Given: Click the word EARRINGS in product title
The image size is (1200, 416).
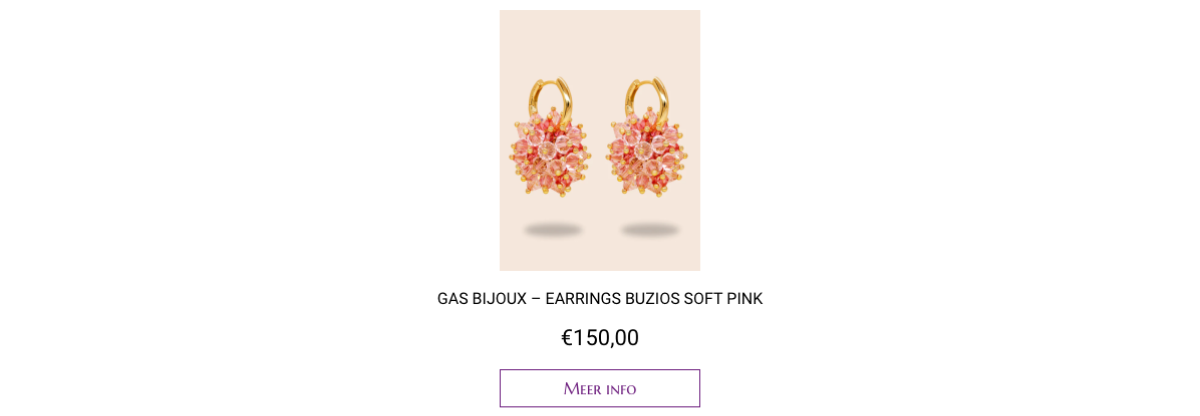Looking at the screenshot, I should pyautogui.click(x=583, y=299).
